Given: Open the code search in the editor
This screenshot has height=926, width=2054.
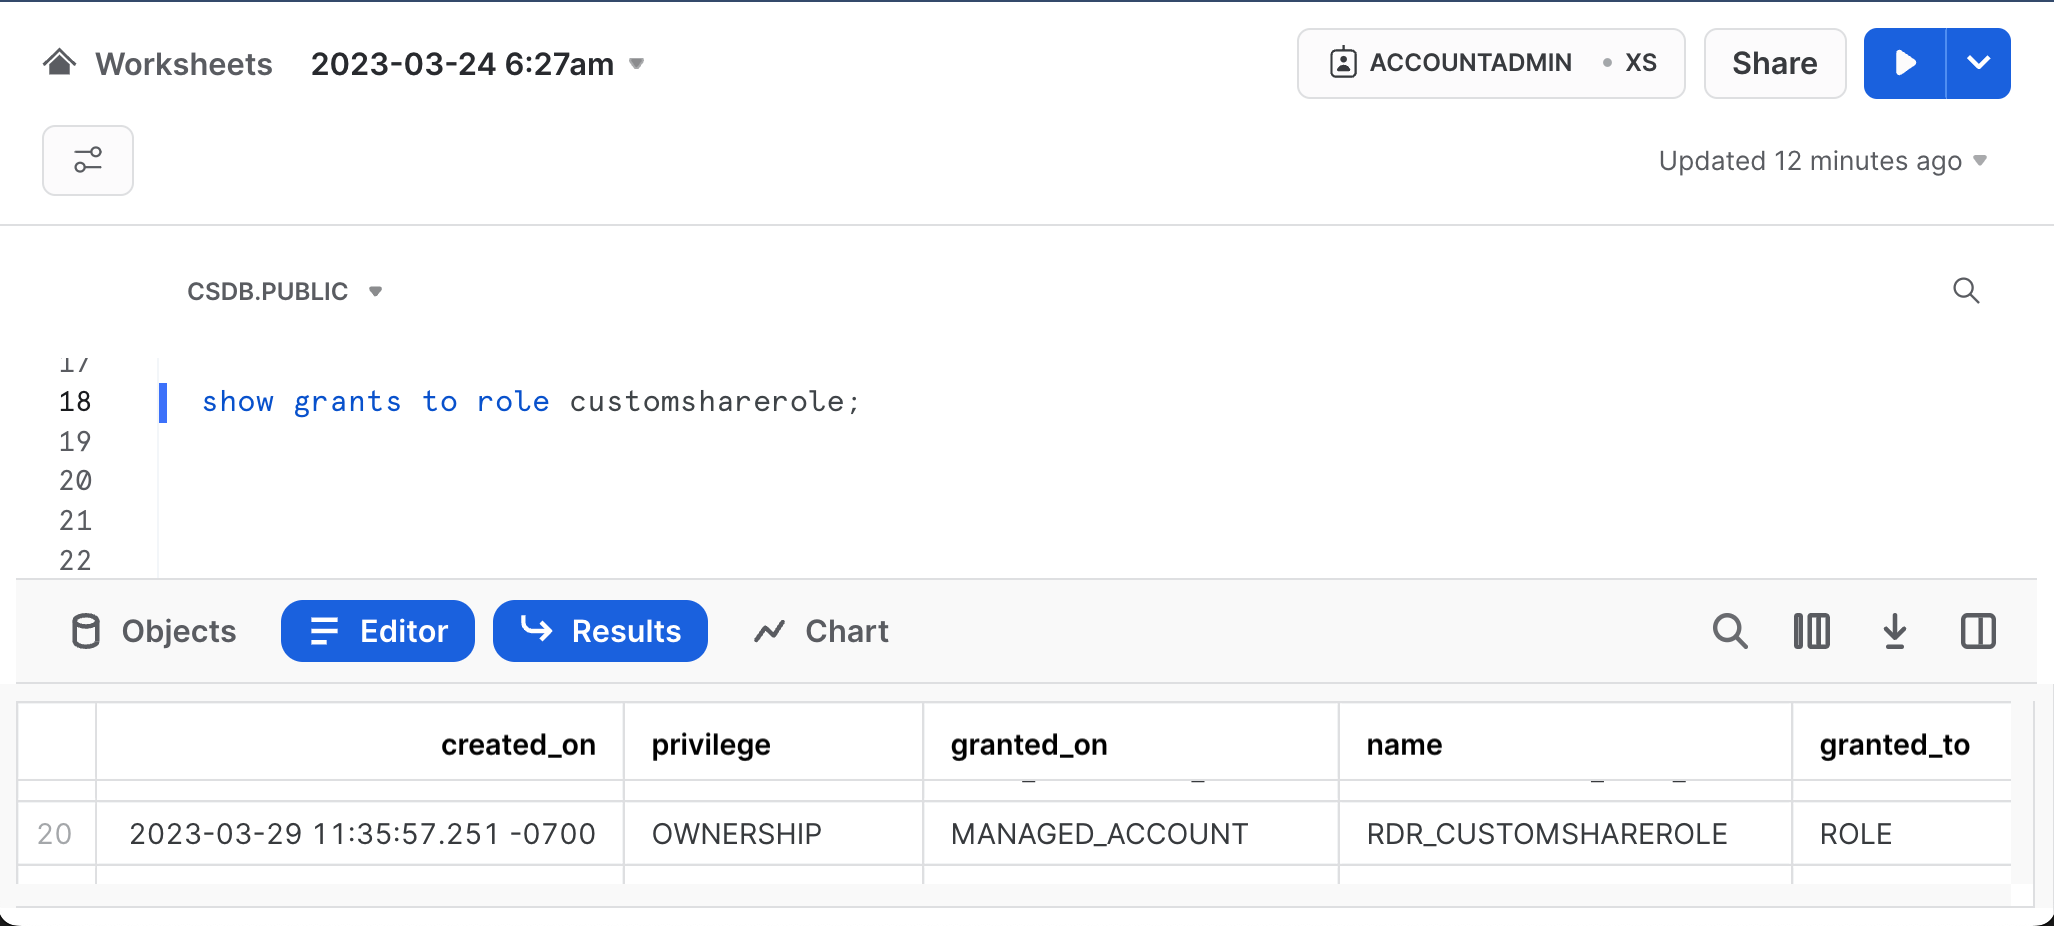Looking at the screenshot, I should click(x=1966, y=291).
